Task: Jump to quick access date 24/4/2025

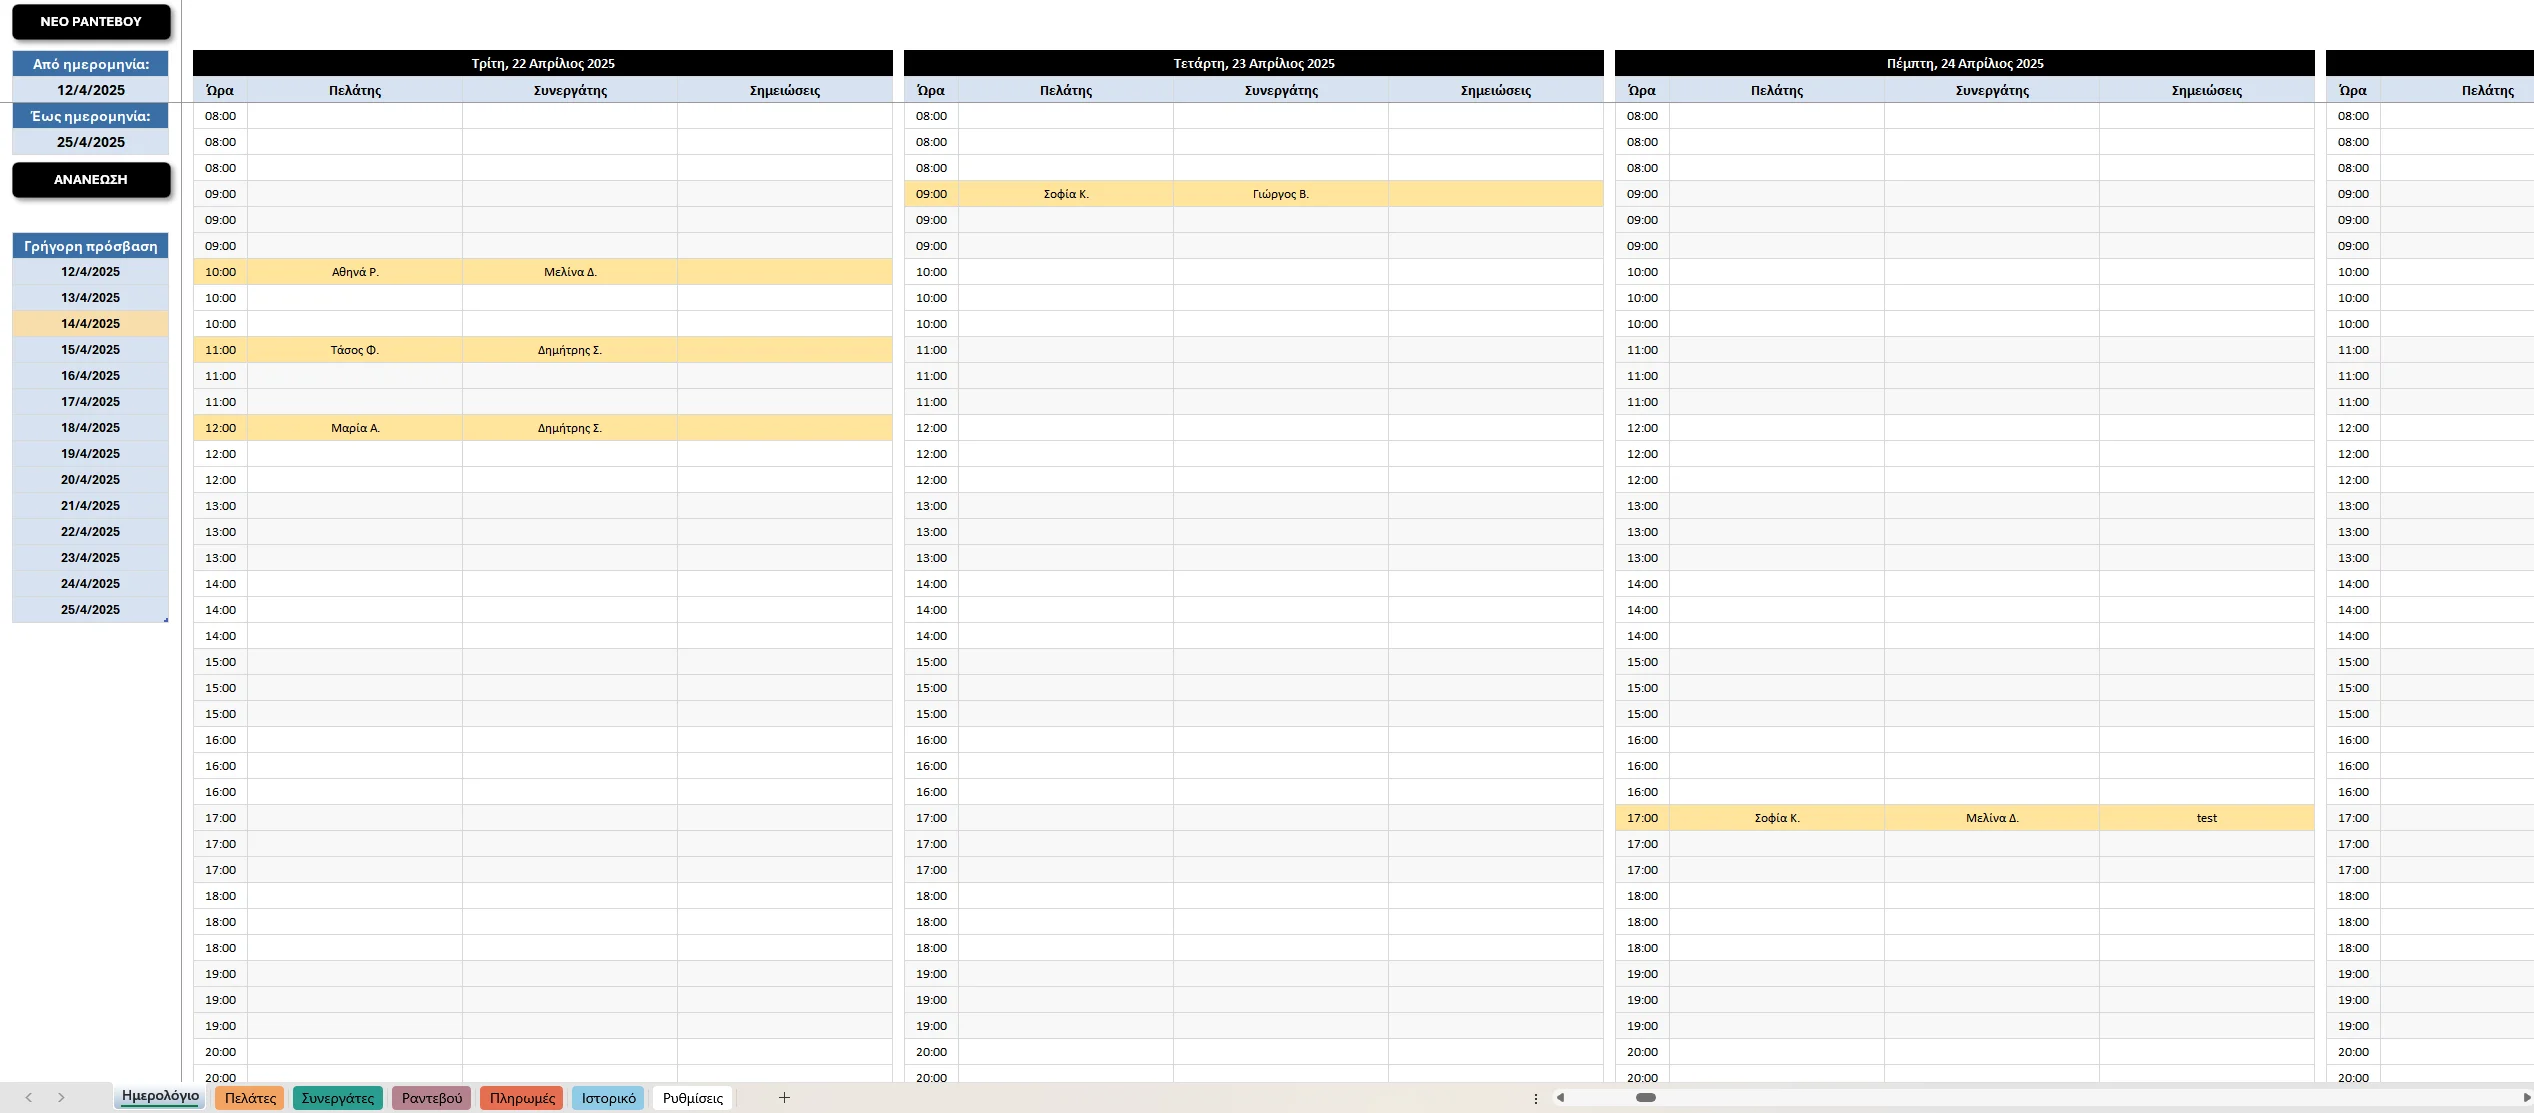Action: (x=91, y=584)
